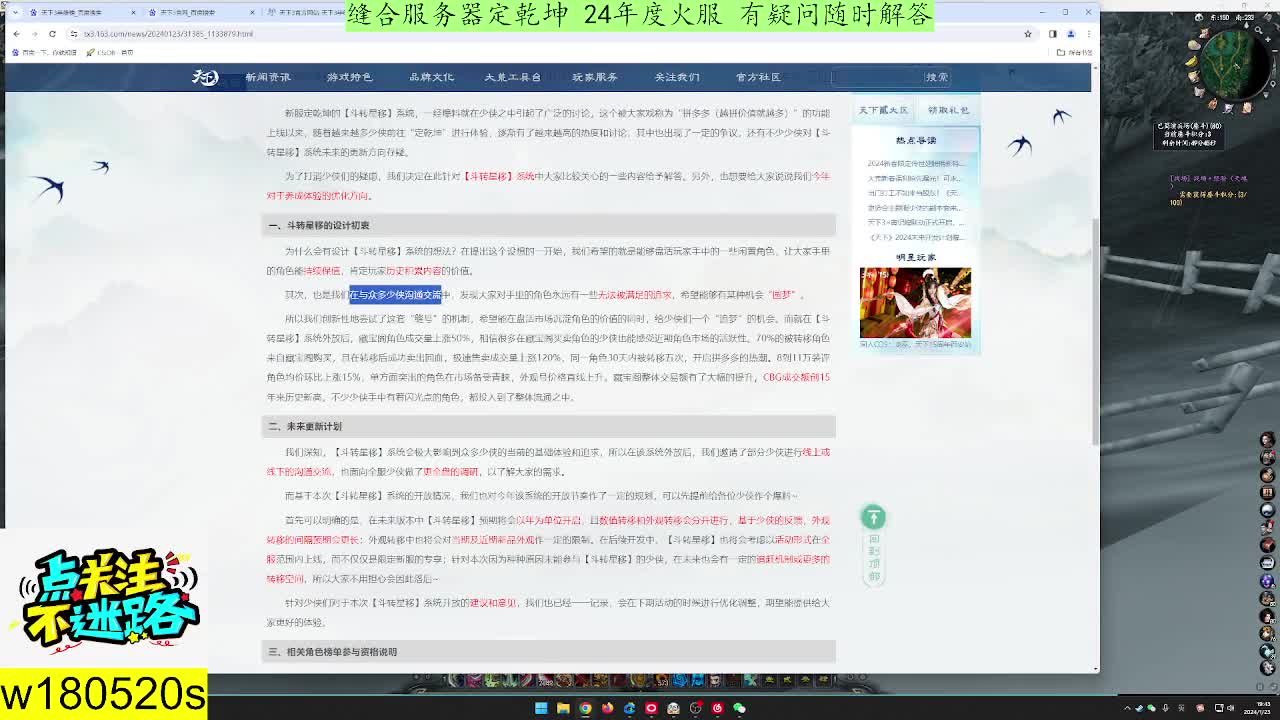Open the Chrome profile avatar
The image size is (1280, 720).
click(1070, 33)
